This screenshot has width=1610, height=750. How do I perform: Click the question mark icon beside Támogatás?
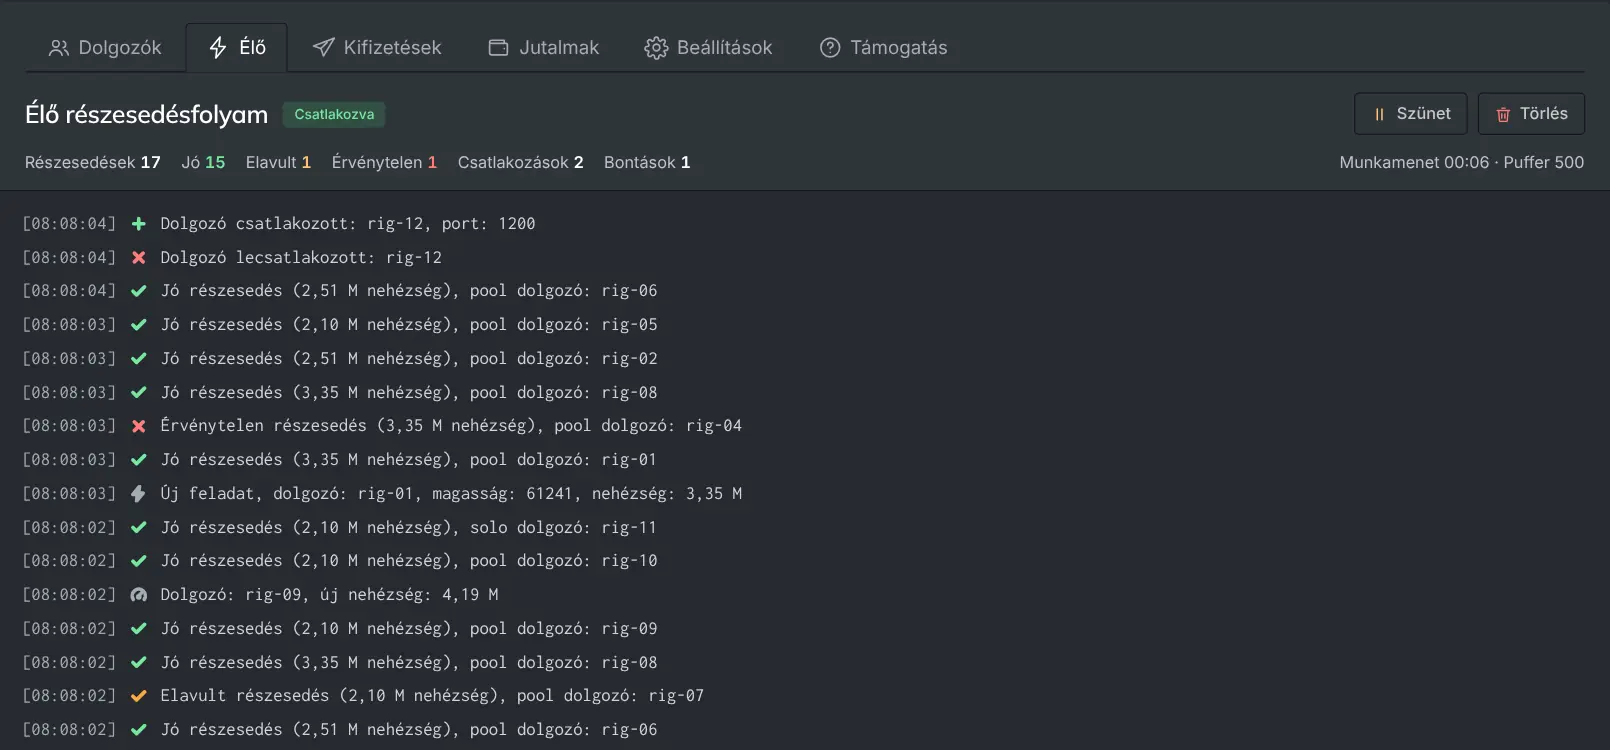coord(830,48)
